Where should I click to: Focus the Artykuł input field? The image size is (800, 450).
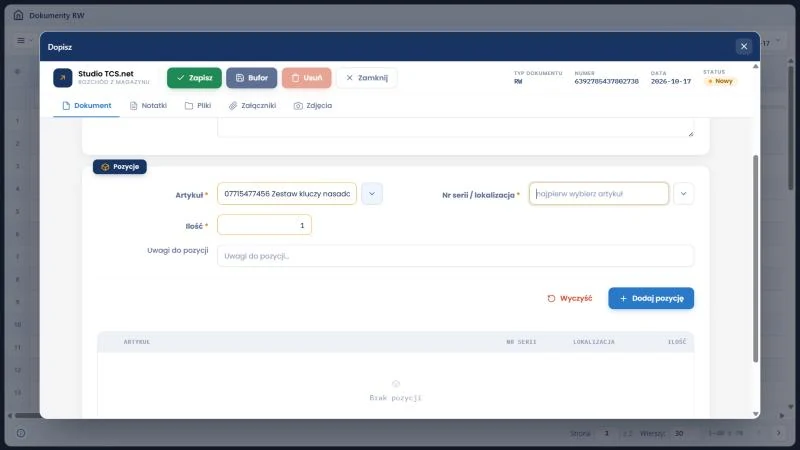[287, 194]
